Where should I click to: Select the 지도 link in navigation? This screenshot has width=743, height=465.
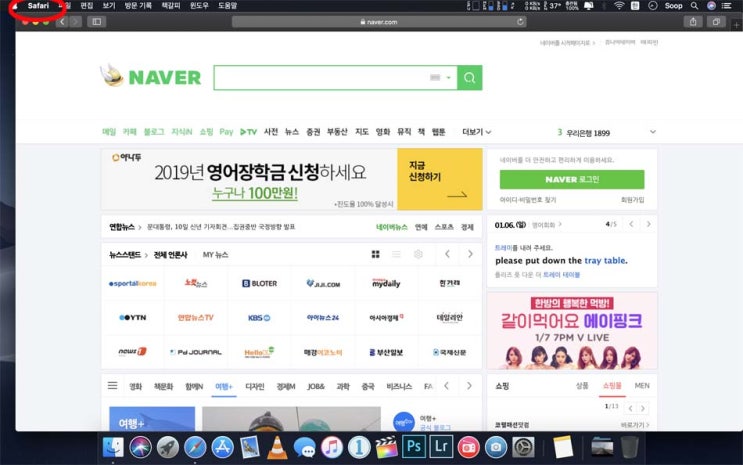coord(362,132)
